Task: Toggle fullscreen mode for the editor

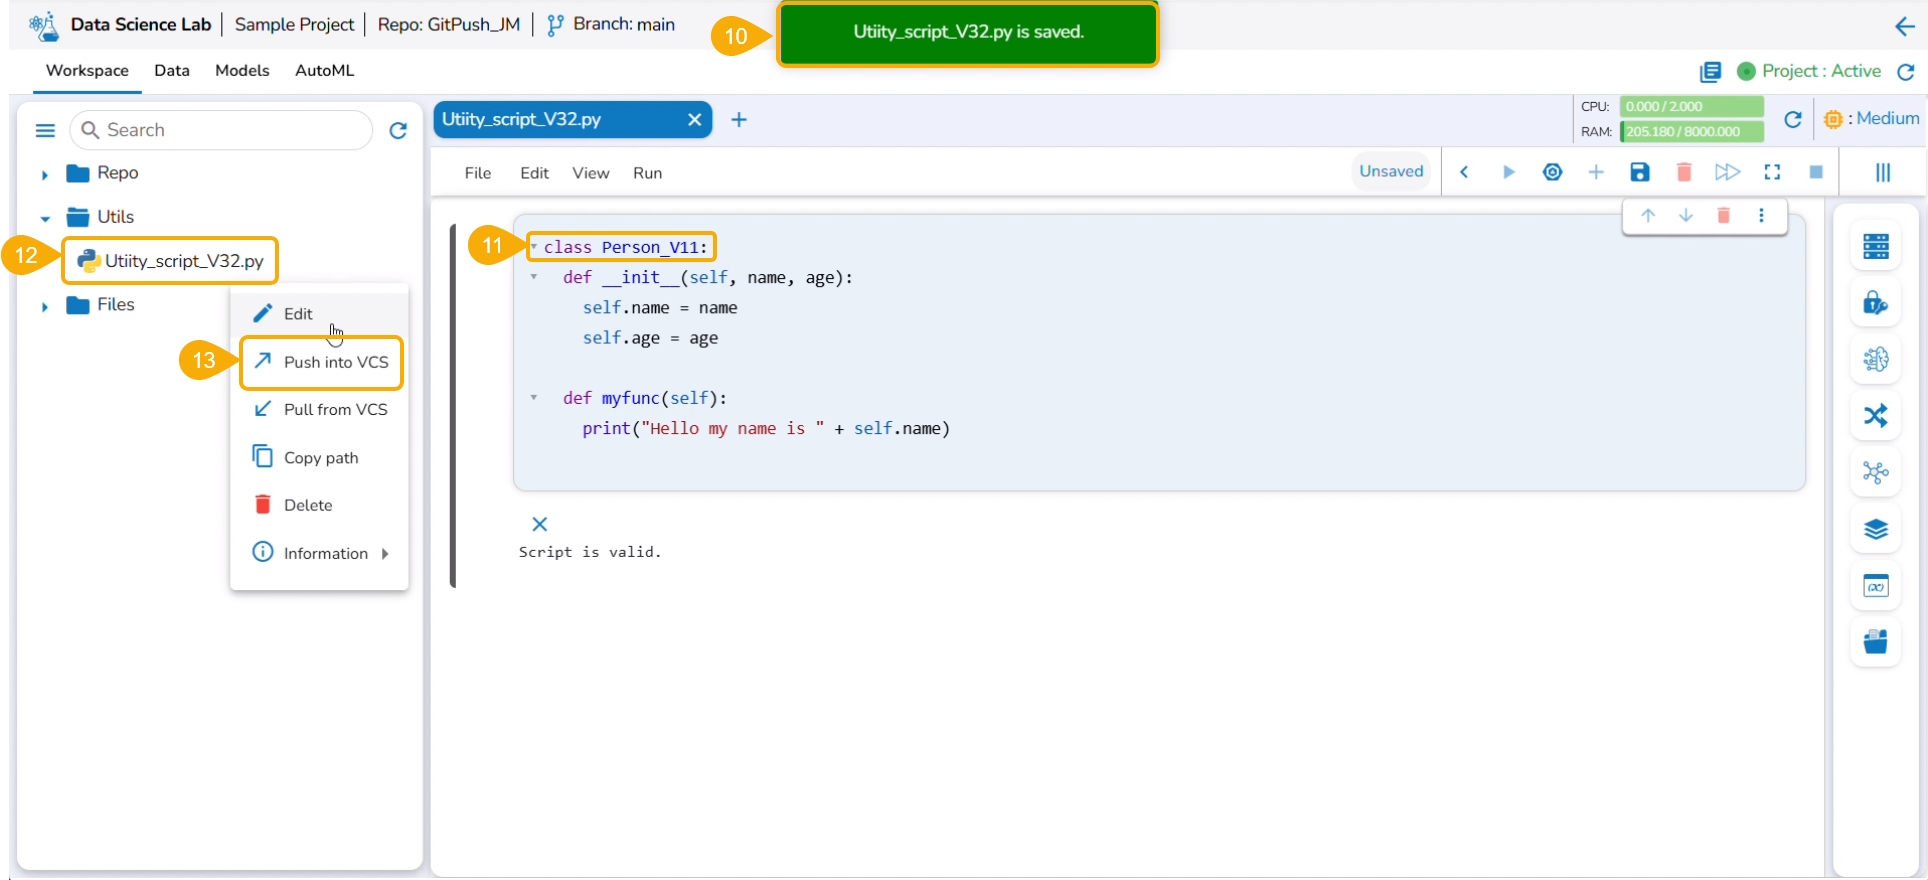Action: [x=1771, y=173]
